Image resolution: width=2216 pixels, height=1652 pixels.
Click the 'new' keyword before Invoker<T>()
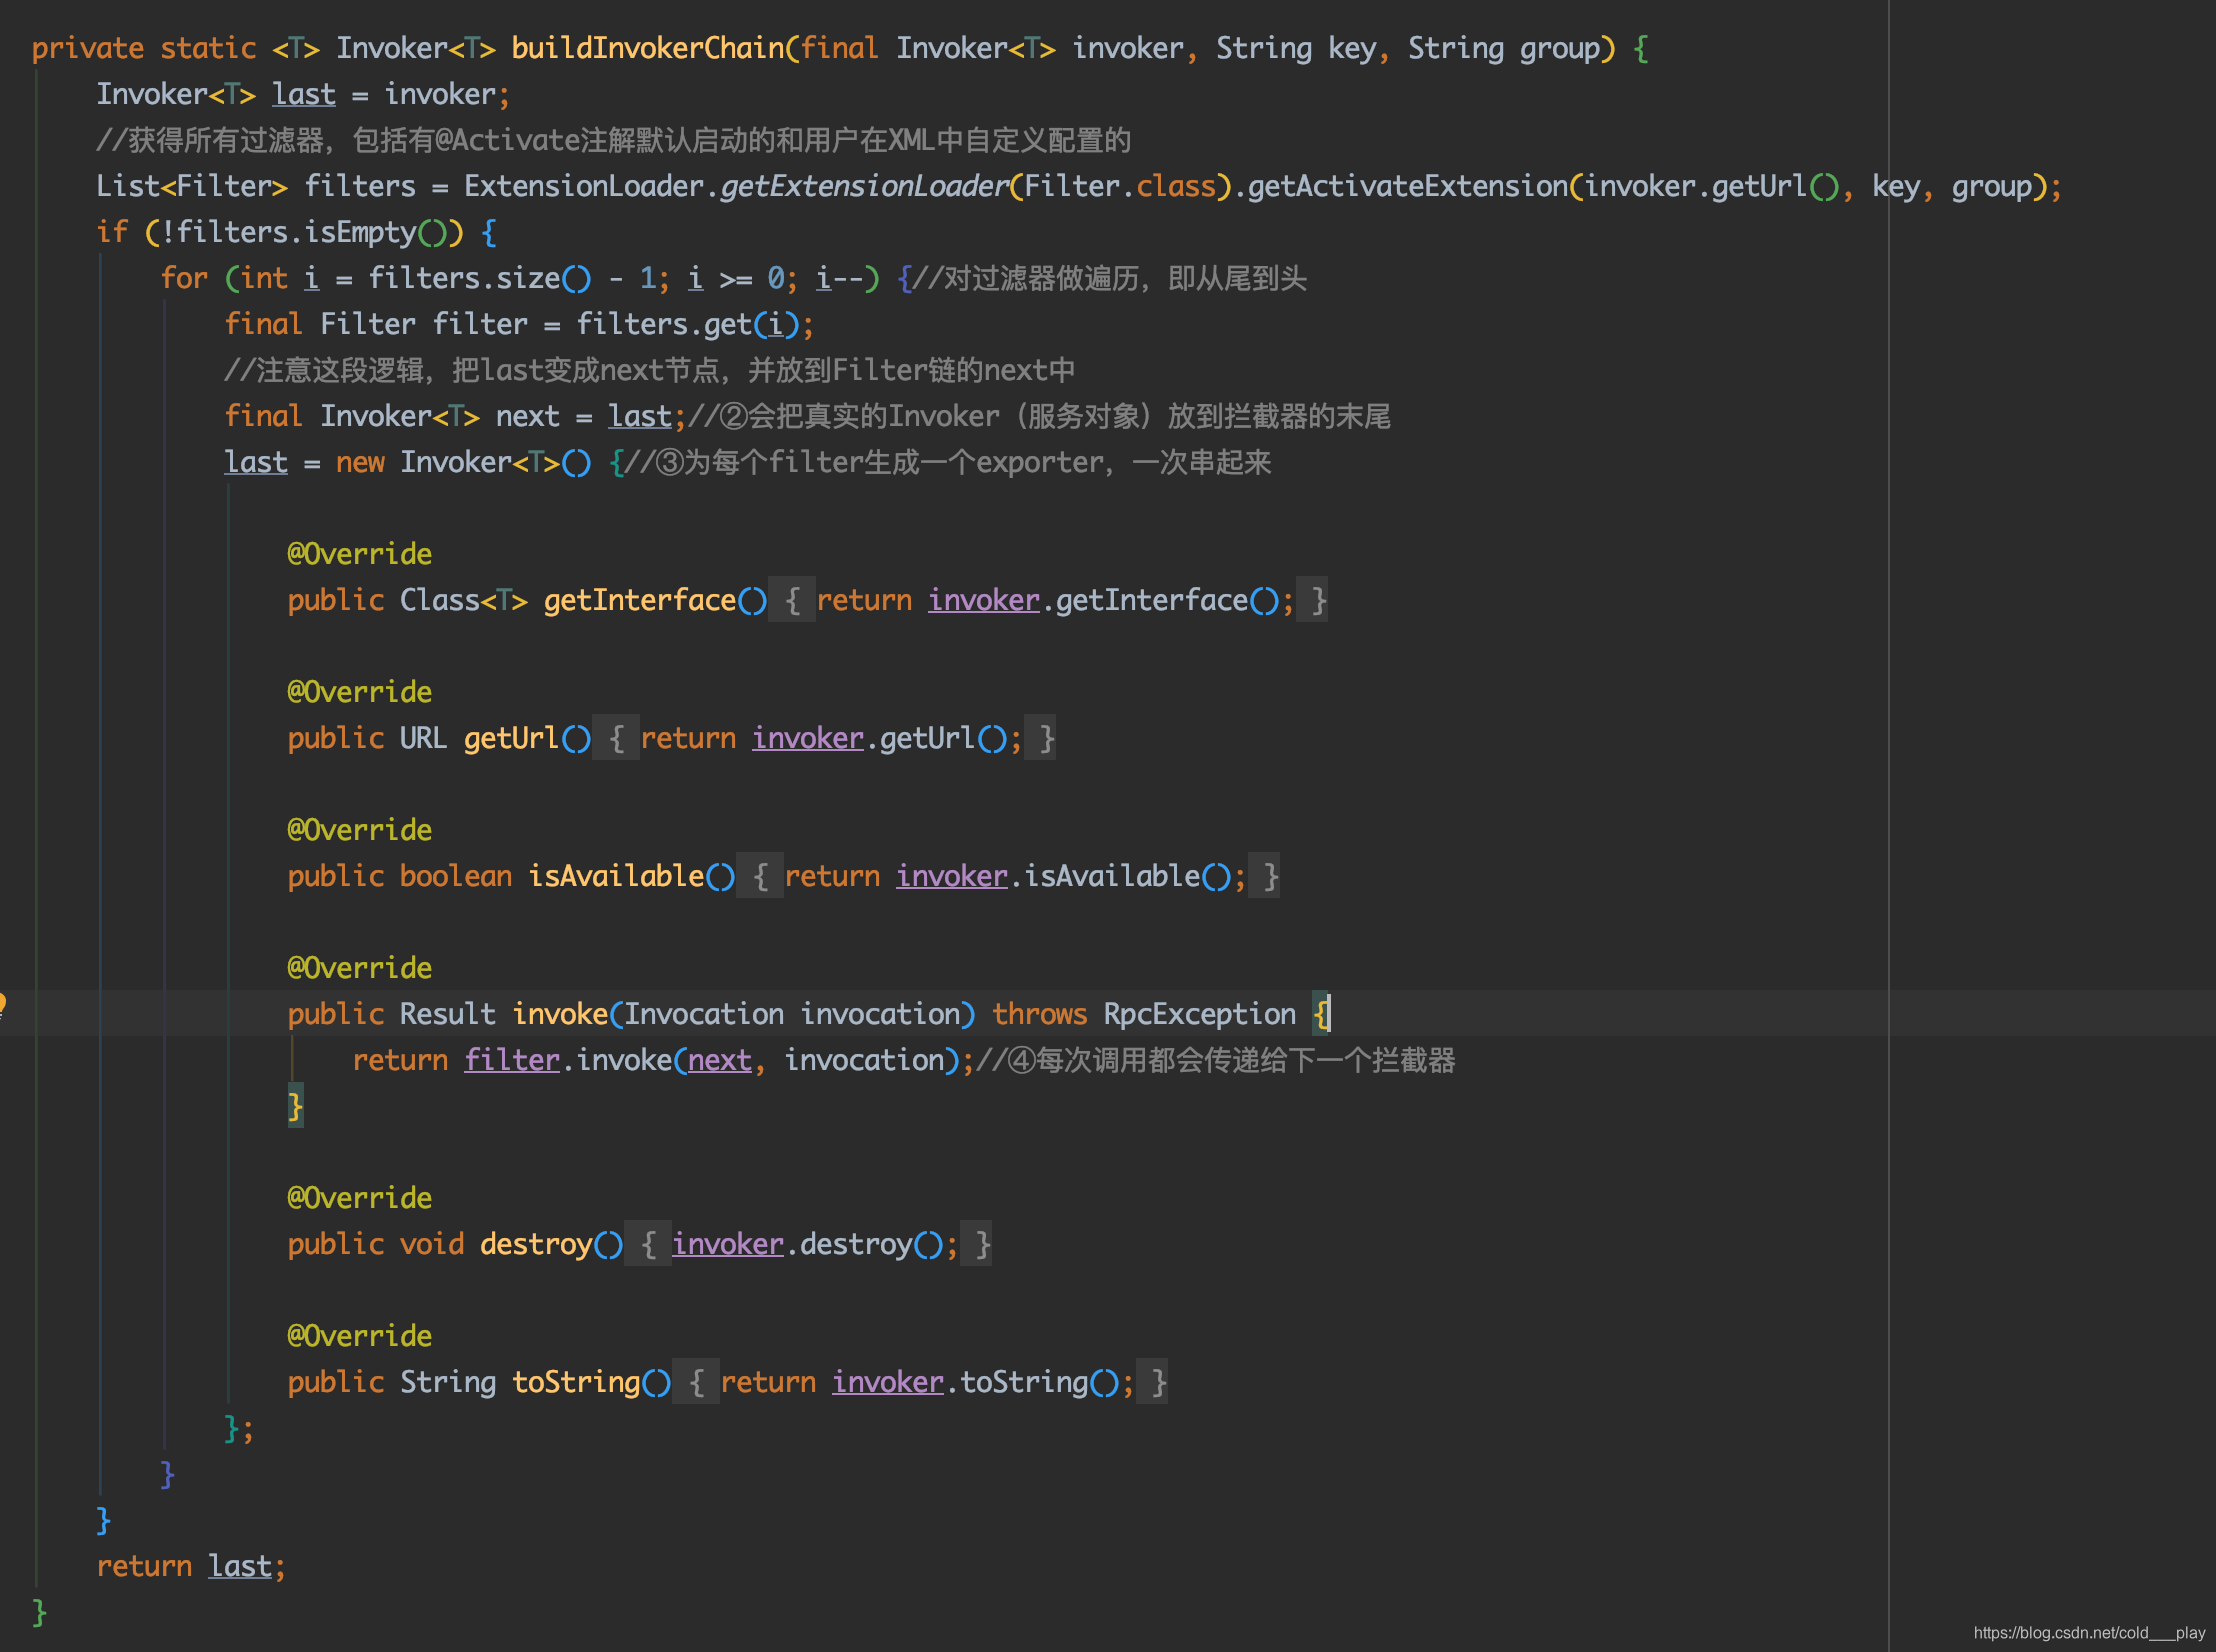(360, 462)
